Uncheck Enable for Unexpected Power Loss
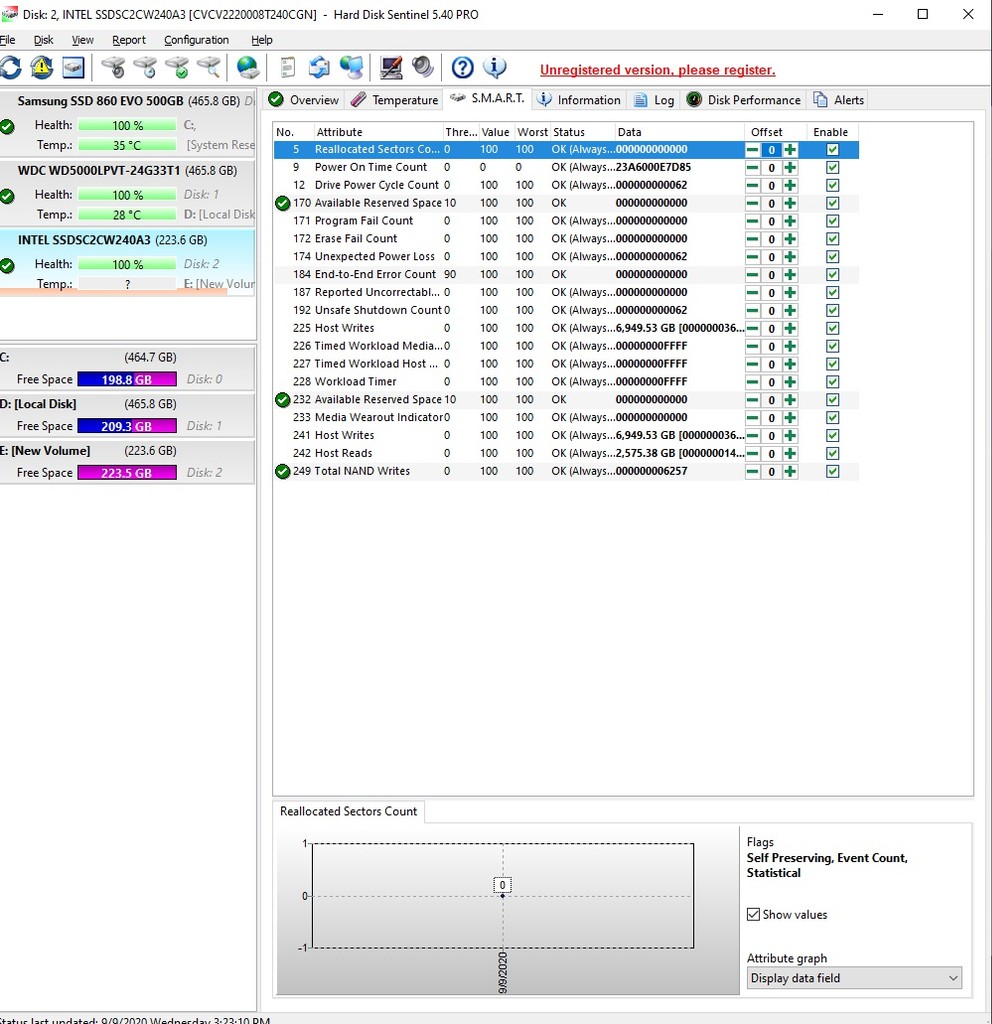 click(x=833, y=257)
